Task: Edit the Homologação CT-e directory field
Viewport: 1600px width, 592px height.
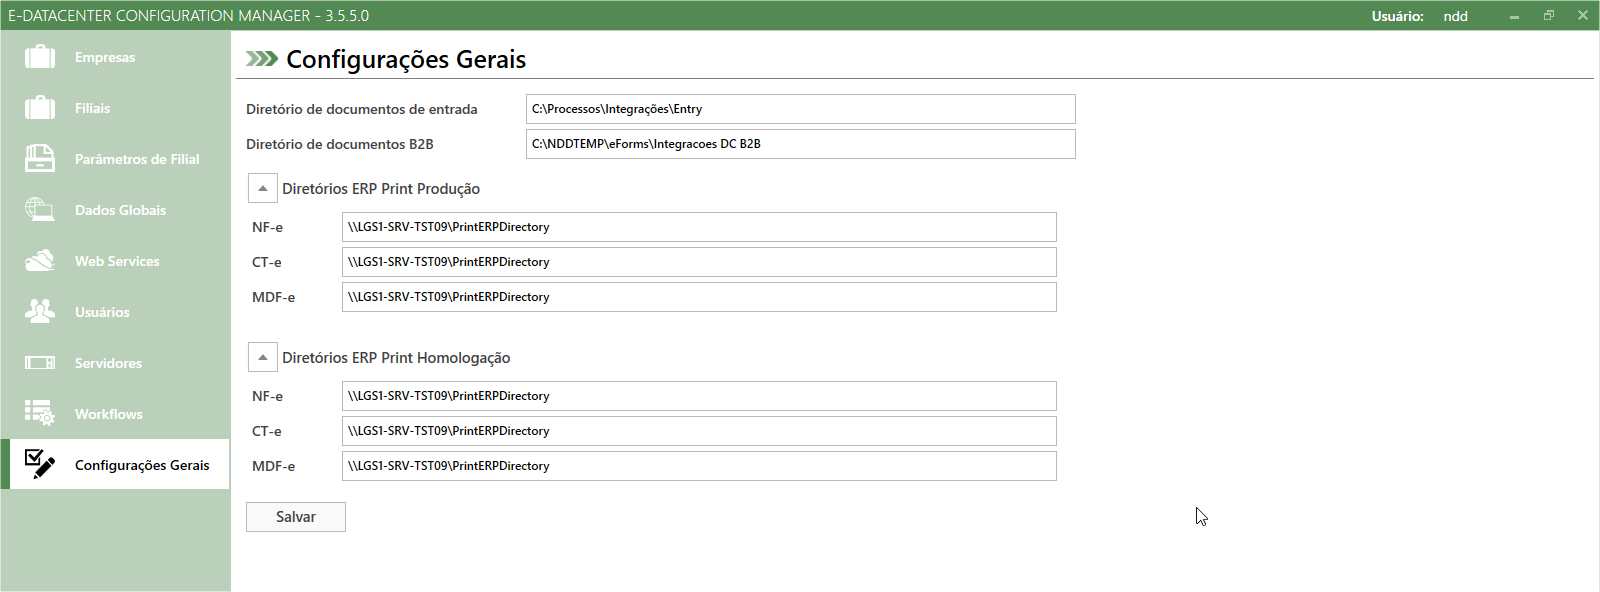Action: point(699,431)
